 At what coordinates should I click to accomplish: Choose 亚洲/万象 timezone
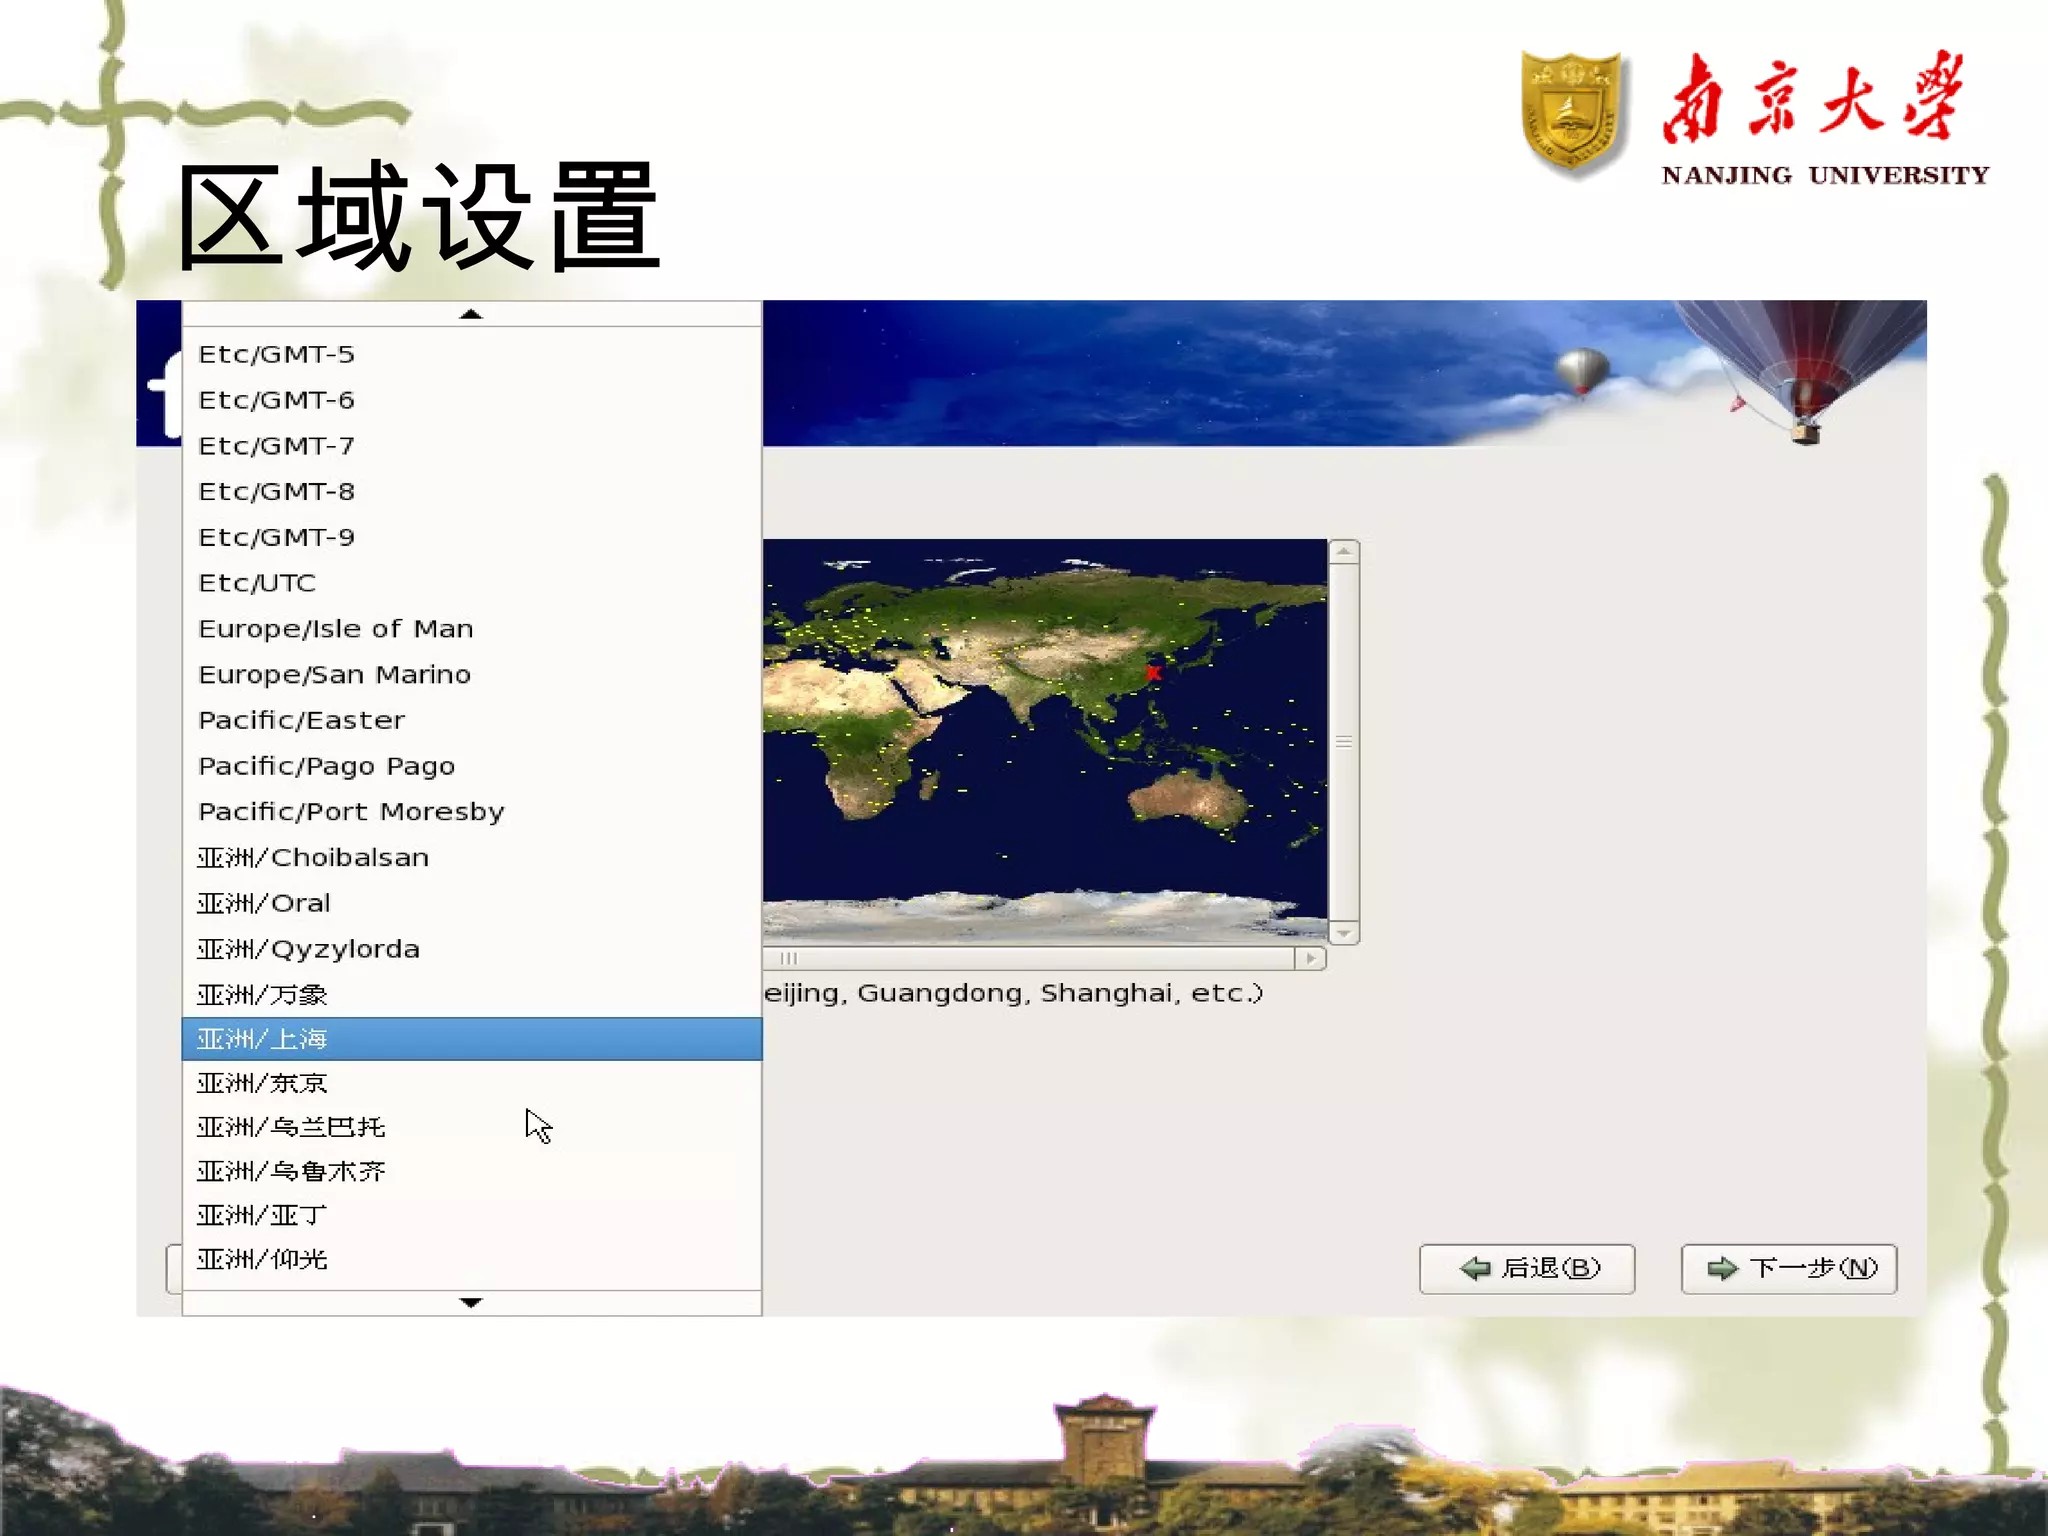(x=471, y=995)
